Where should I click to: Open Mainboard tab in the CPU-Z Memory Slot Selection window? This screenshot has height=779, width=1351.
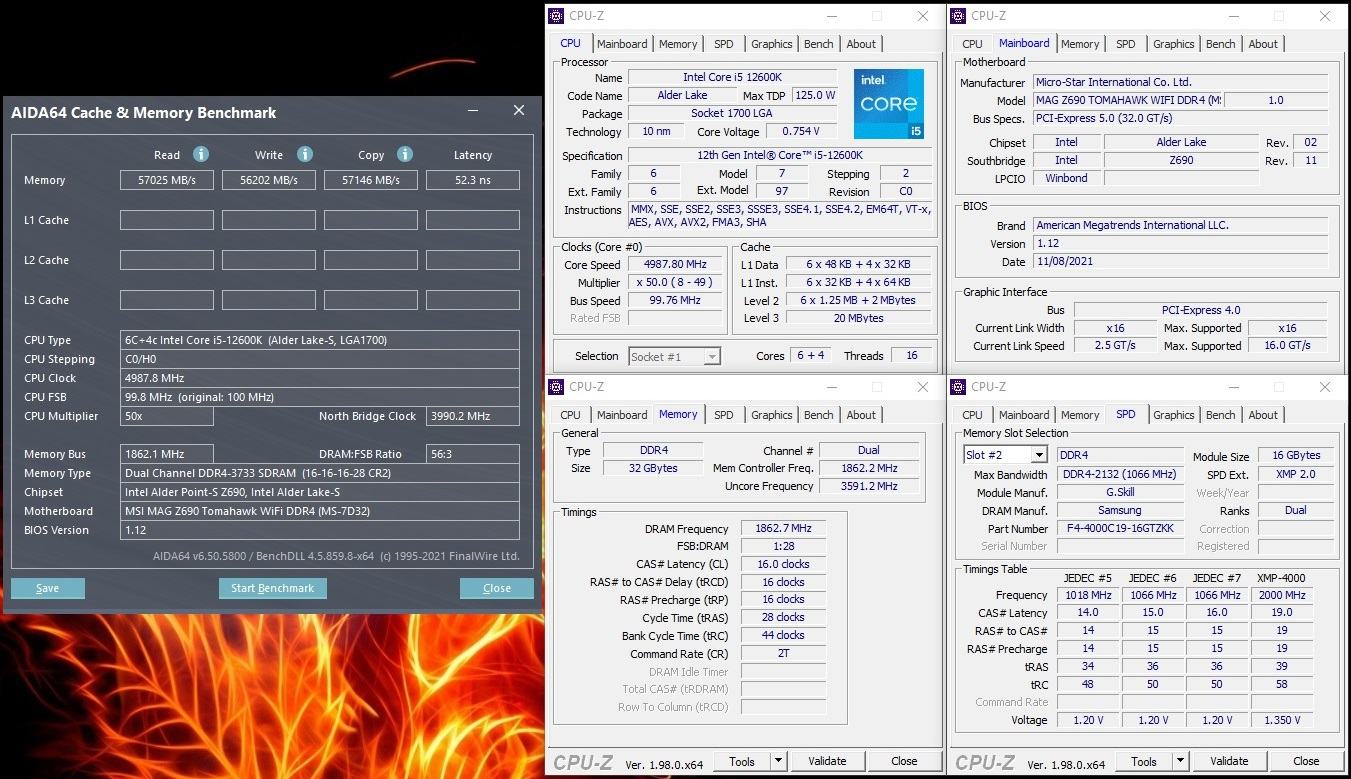point(1024,415)
